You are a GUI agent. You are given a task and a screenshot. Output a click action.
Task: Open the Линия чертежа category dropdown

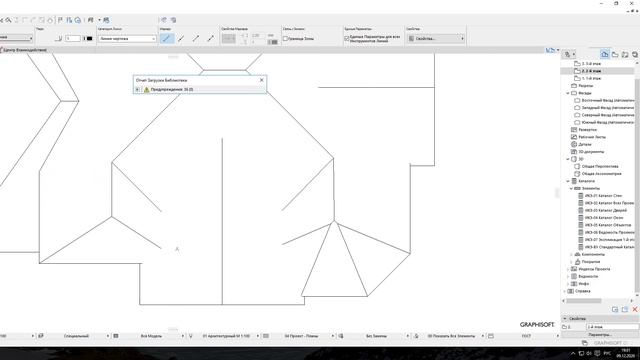[x=127, y=39]
